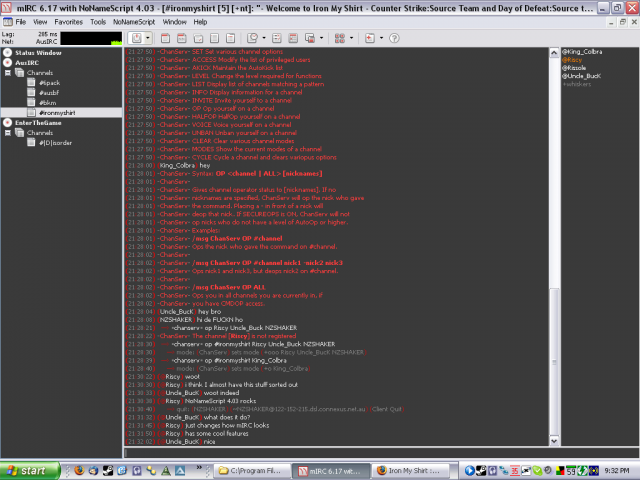Open the Tools menu
Viewport: 640px width, 480px height.
point(98,22)
